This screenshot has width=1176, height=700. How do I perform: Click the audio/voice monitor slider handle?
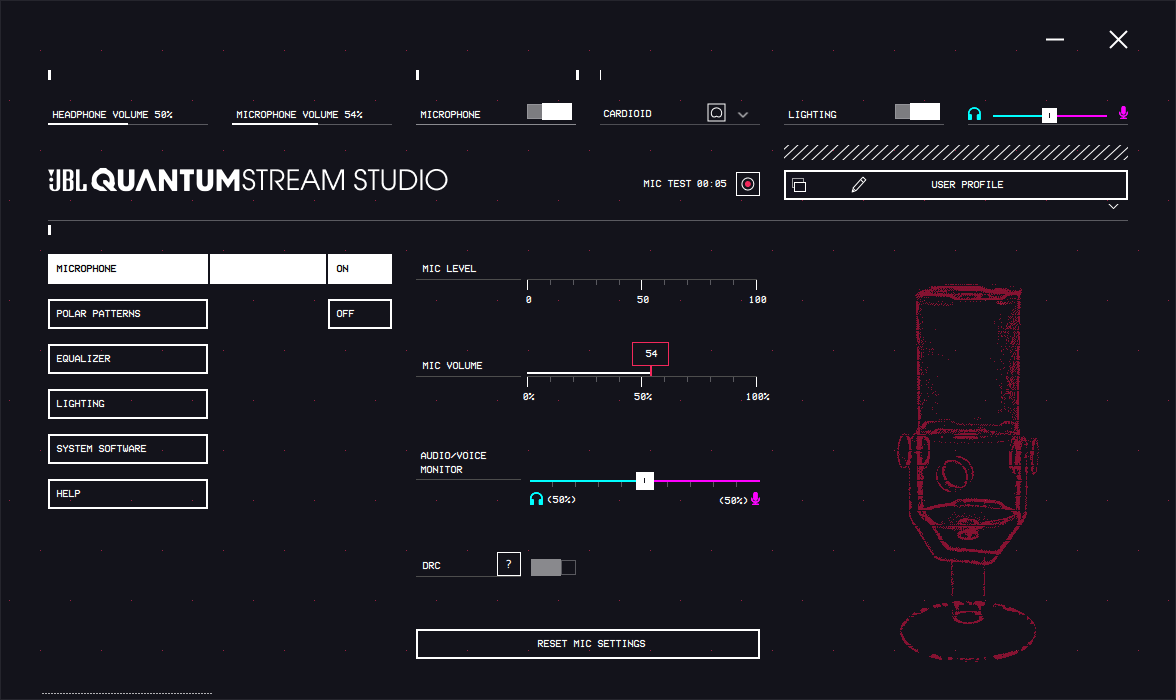[644, 481]
